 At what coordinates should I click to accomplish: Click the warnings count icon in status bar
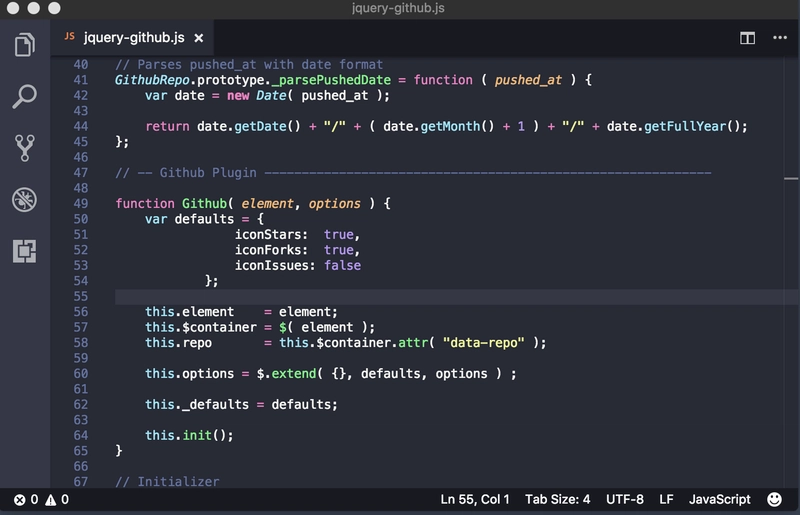coord(51,500)
